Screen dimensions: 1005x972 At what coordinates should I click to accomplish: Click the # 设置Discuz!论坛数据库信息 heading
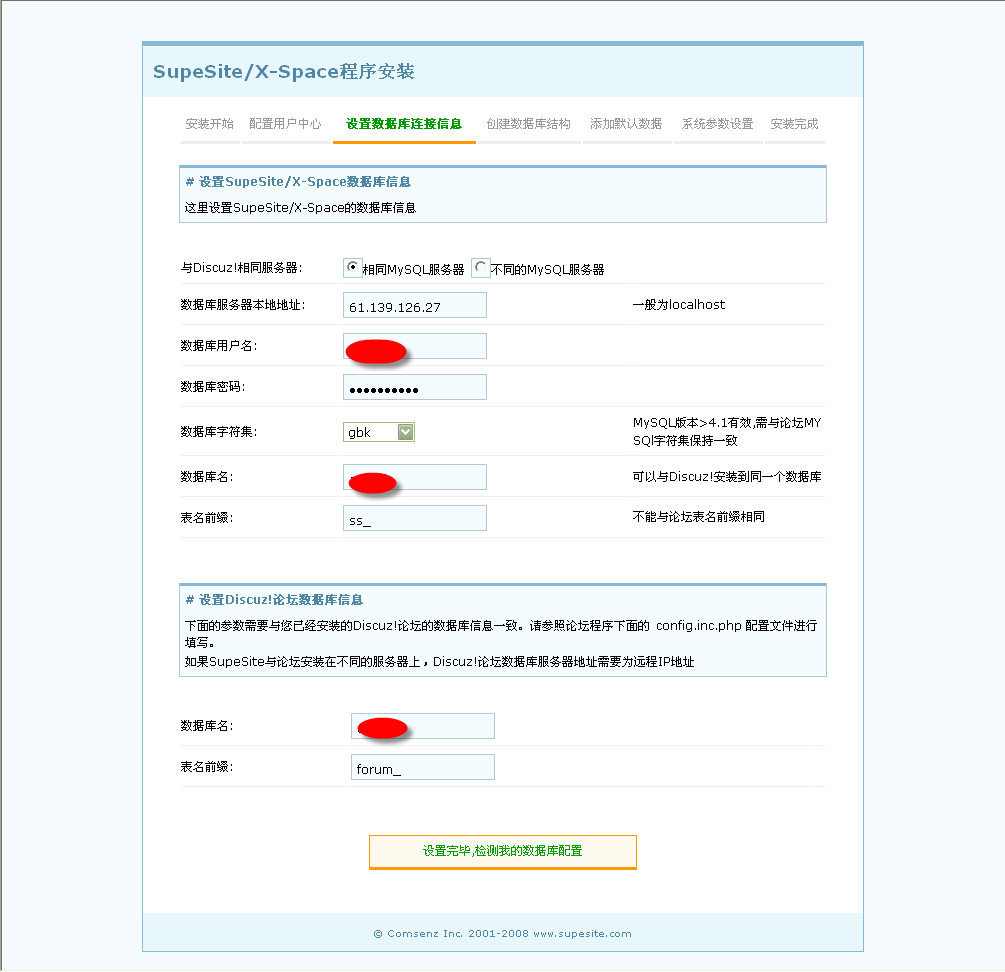coord(274,600)
